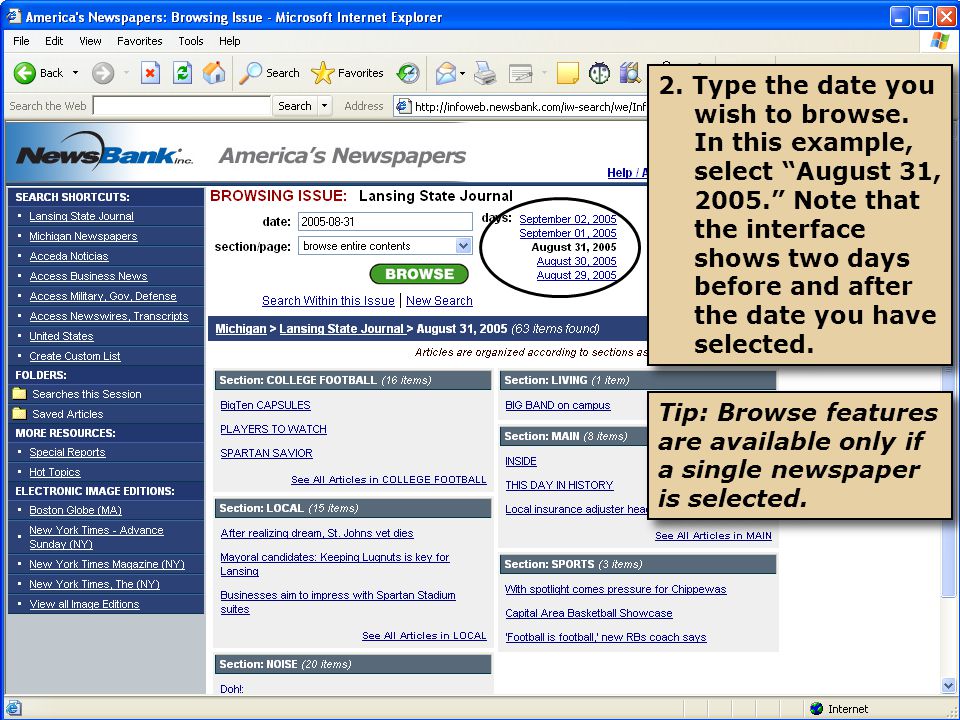Open the Boston Globe (MA) image edition

click(75, 510)
